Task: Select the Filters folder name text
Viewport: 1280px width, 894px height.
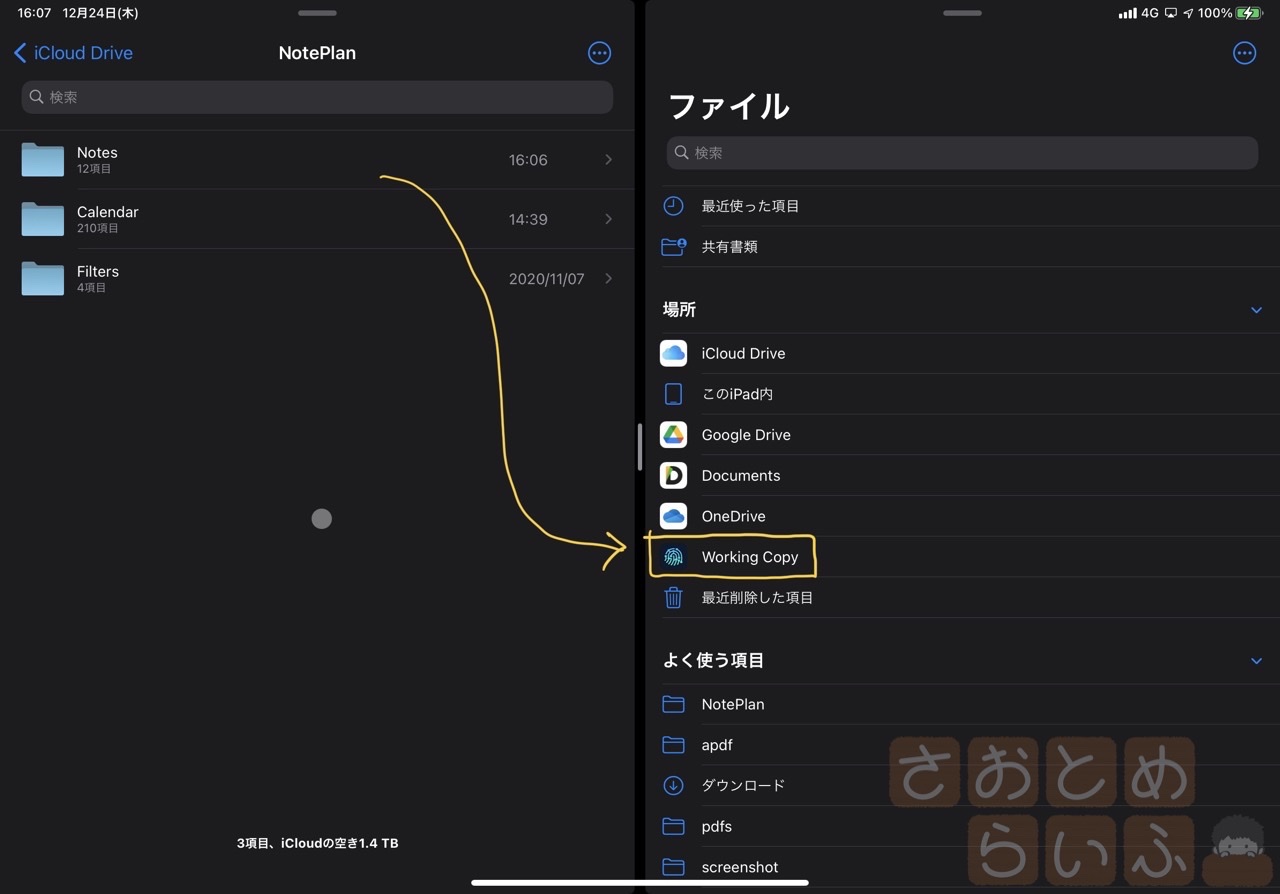Action: [98, 271]
